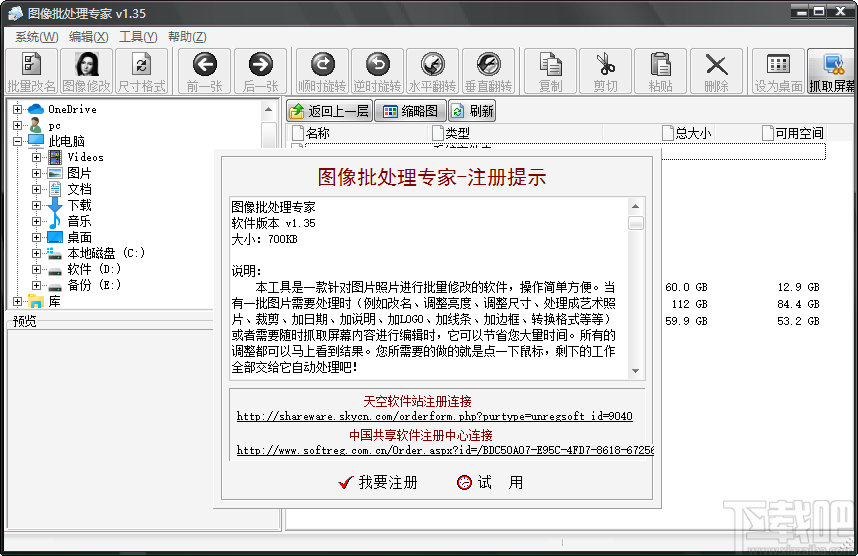
Task: Click the 剪切 cut scissors icon
Action: click(606, 71)
